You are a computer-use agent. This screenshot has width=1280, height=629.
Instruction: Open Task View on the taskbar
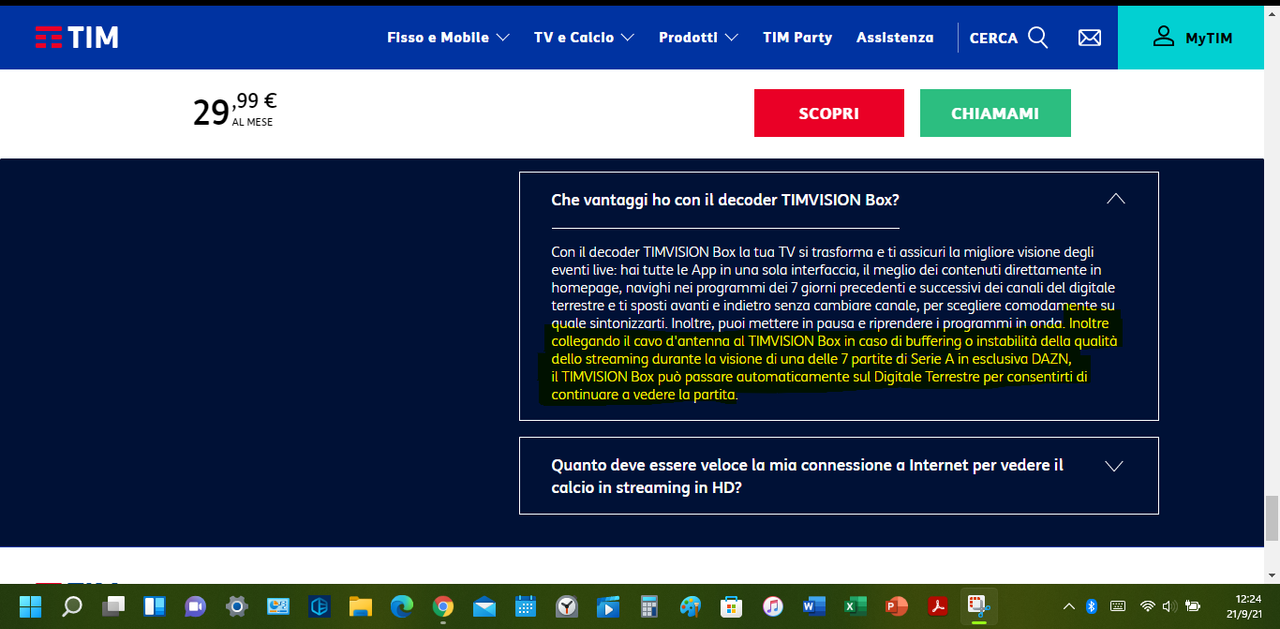click(113, 606)
